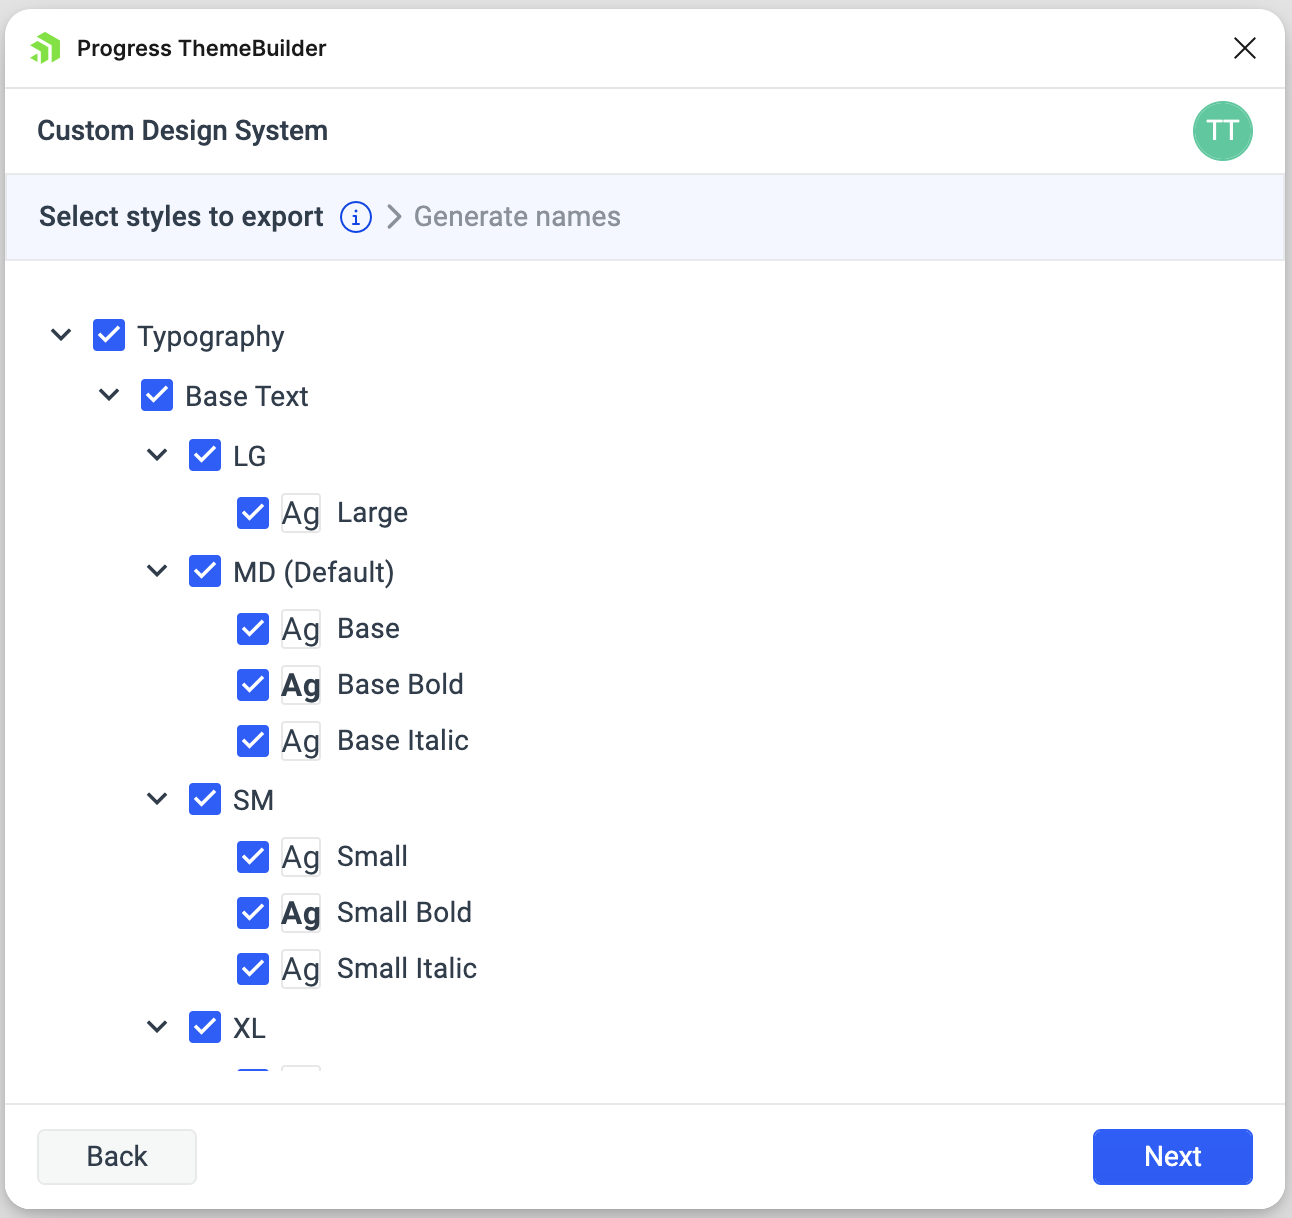Screen dimensions: 1292x1218
Task: Click the Generate names step
Action: pyautogui.click(x=517, y=217)
